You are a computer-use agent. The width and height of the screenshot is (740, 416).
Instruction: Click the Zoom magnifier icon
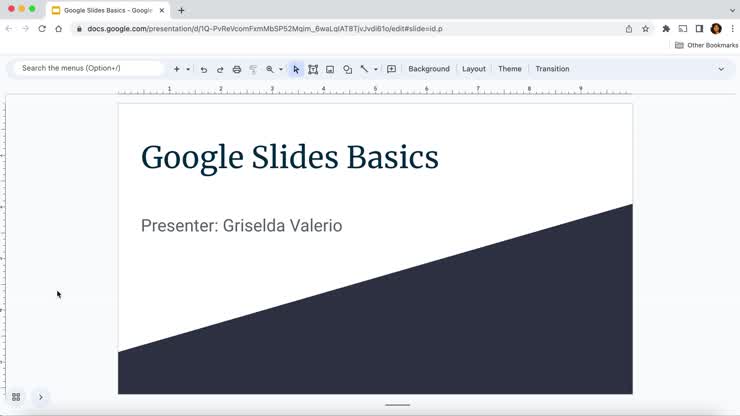[x=269, y=69]
